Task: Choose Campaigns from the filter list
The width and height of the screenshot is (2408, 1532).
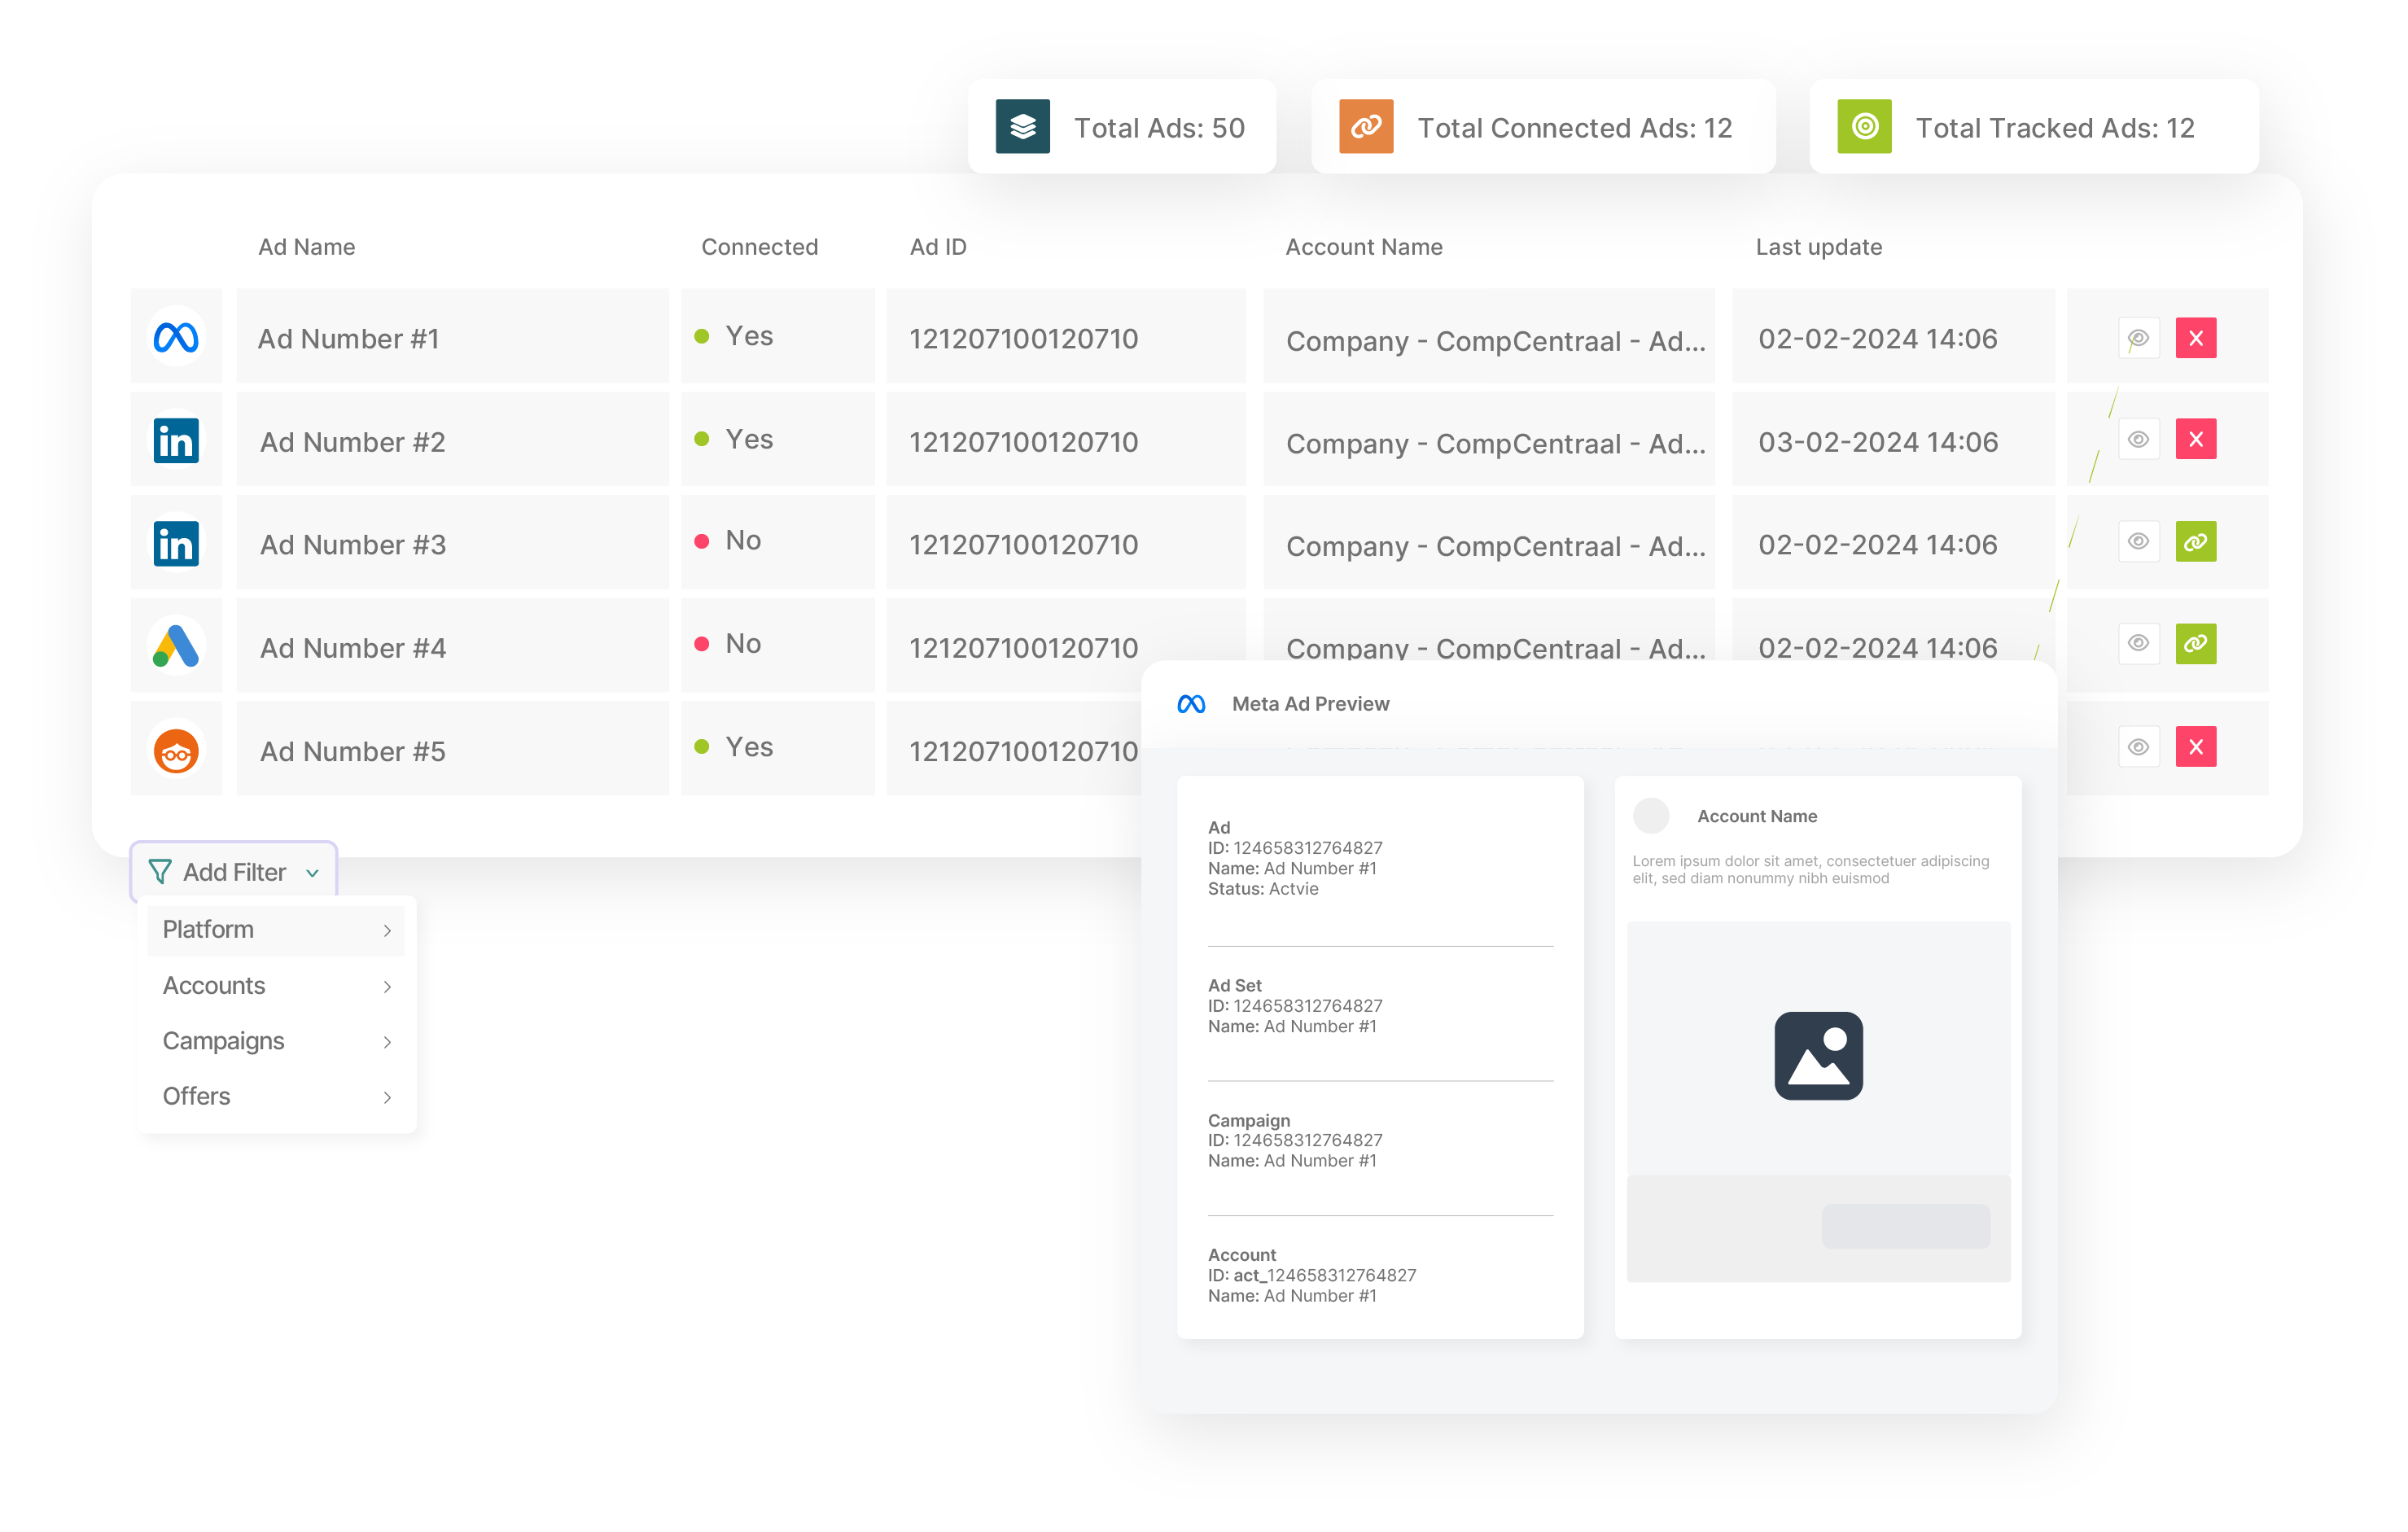Action: click(223, 1041)
